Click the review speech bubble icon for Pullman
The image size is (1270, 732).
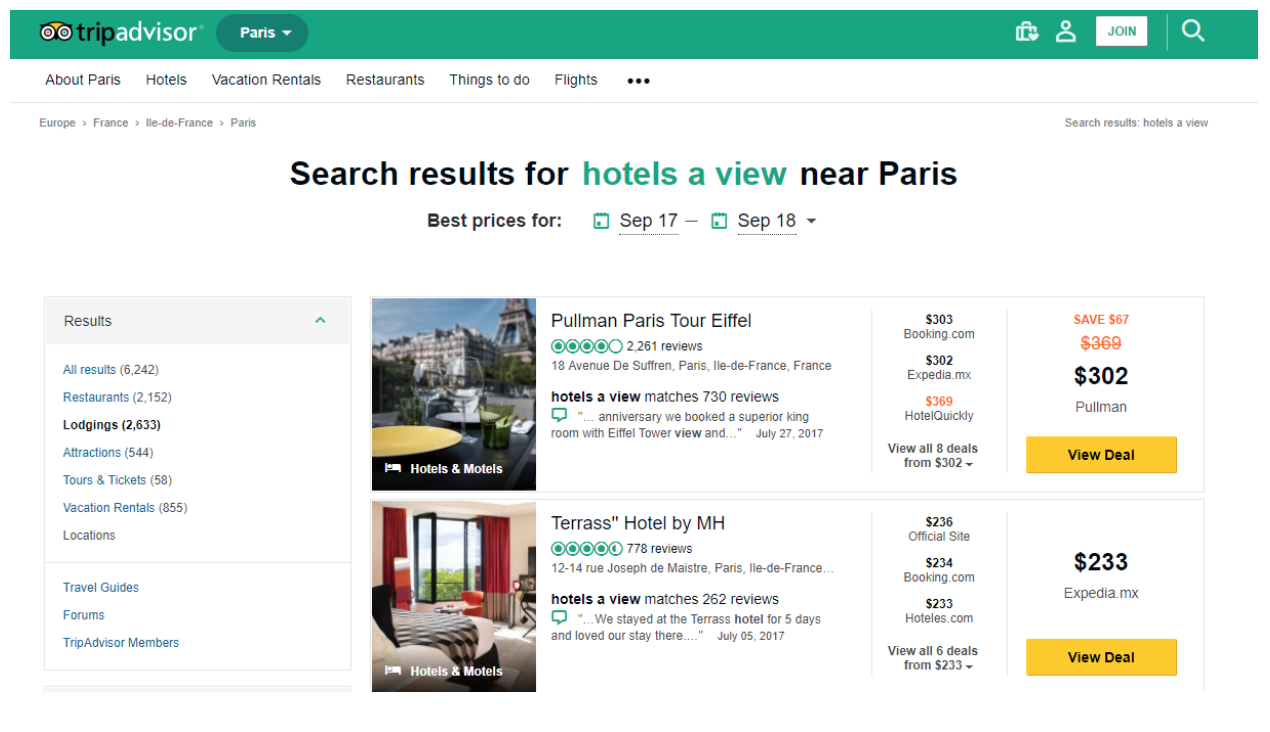point(559,415)
